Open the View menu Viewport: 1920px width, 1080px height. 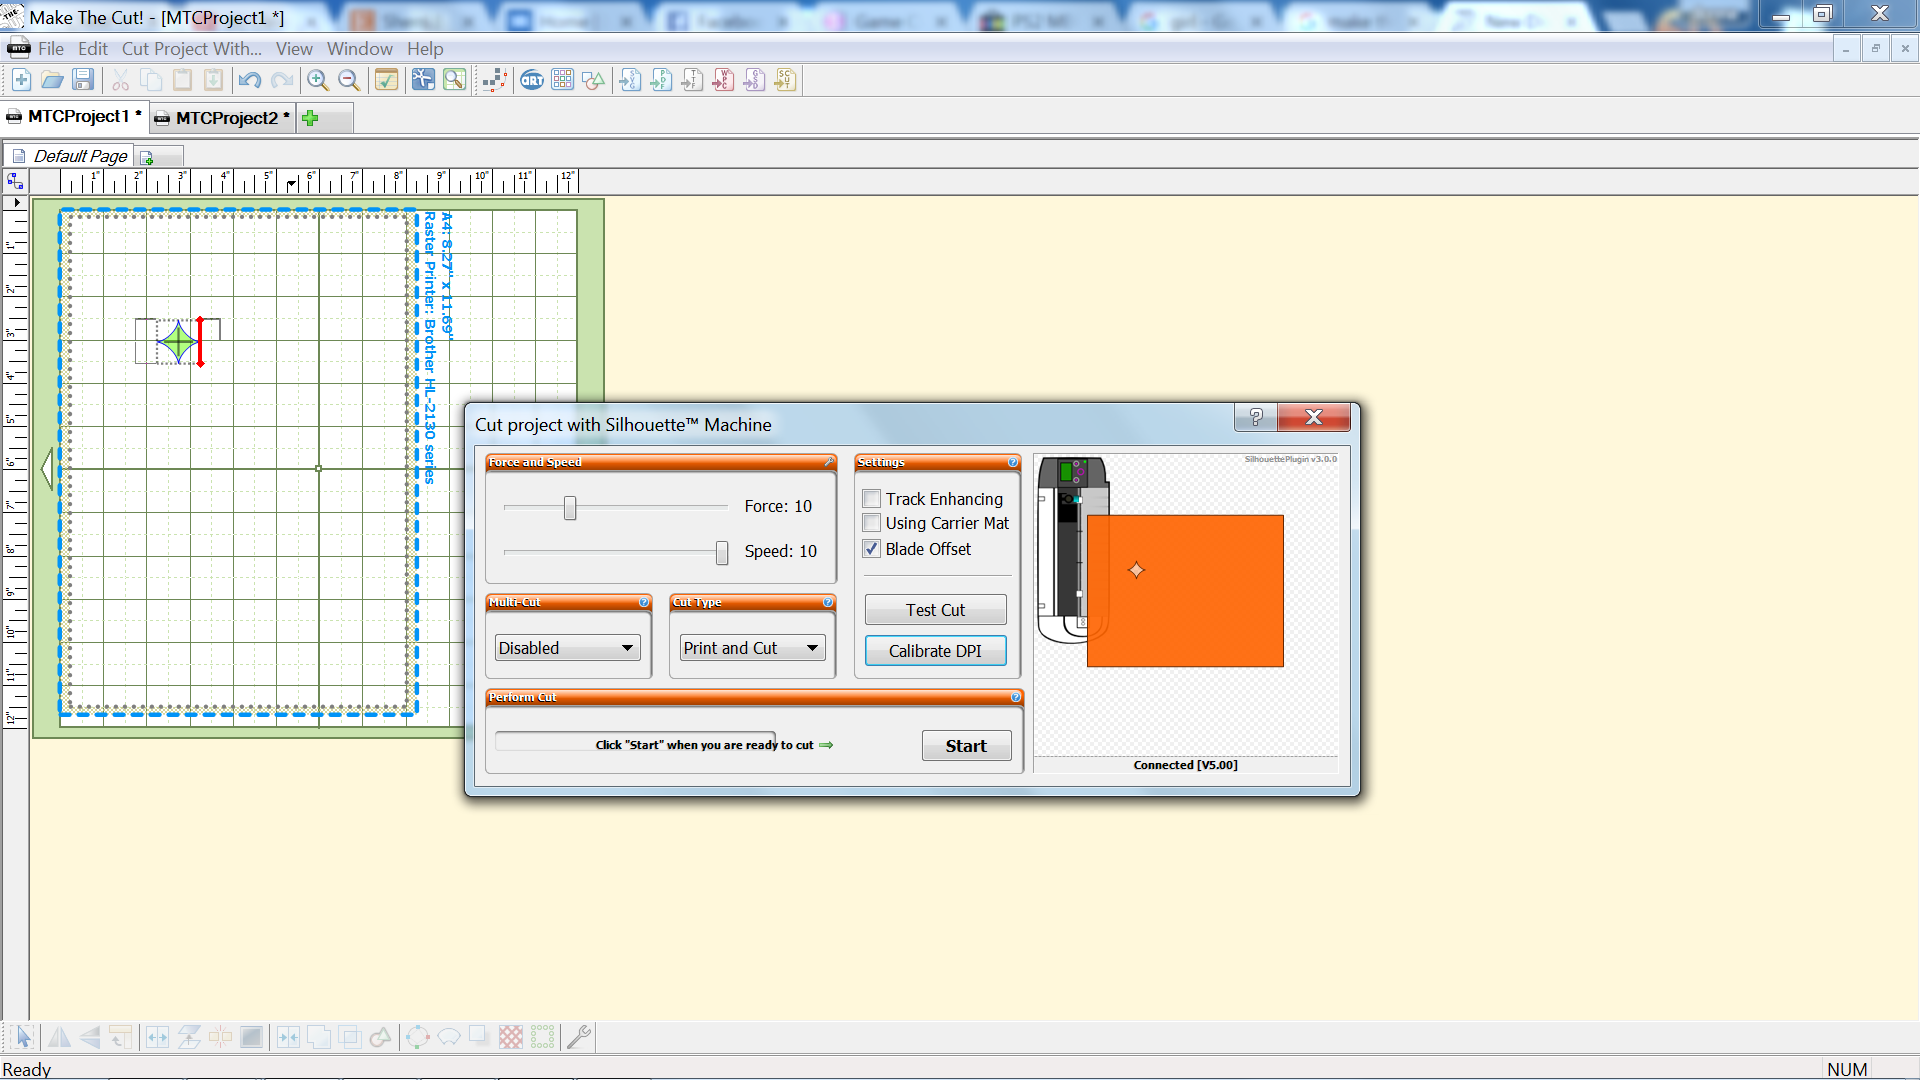(294, 49)
